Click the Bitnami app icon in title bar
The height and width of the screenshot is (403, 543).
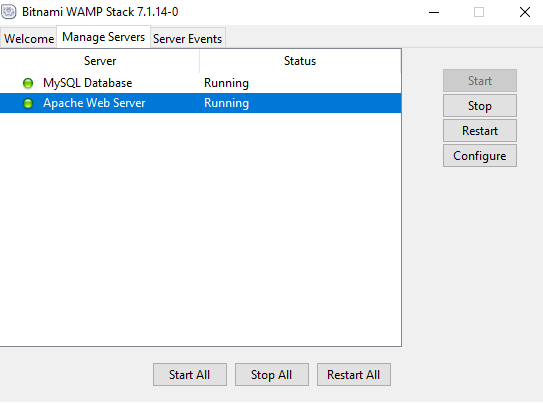click(9, 11)
